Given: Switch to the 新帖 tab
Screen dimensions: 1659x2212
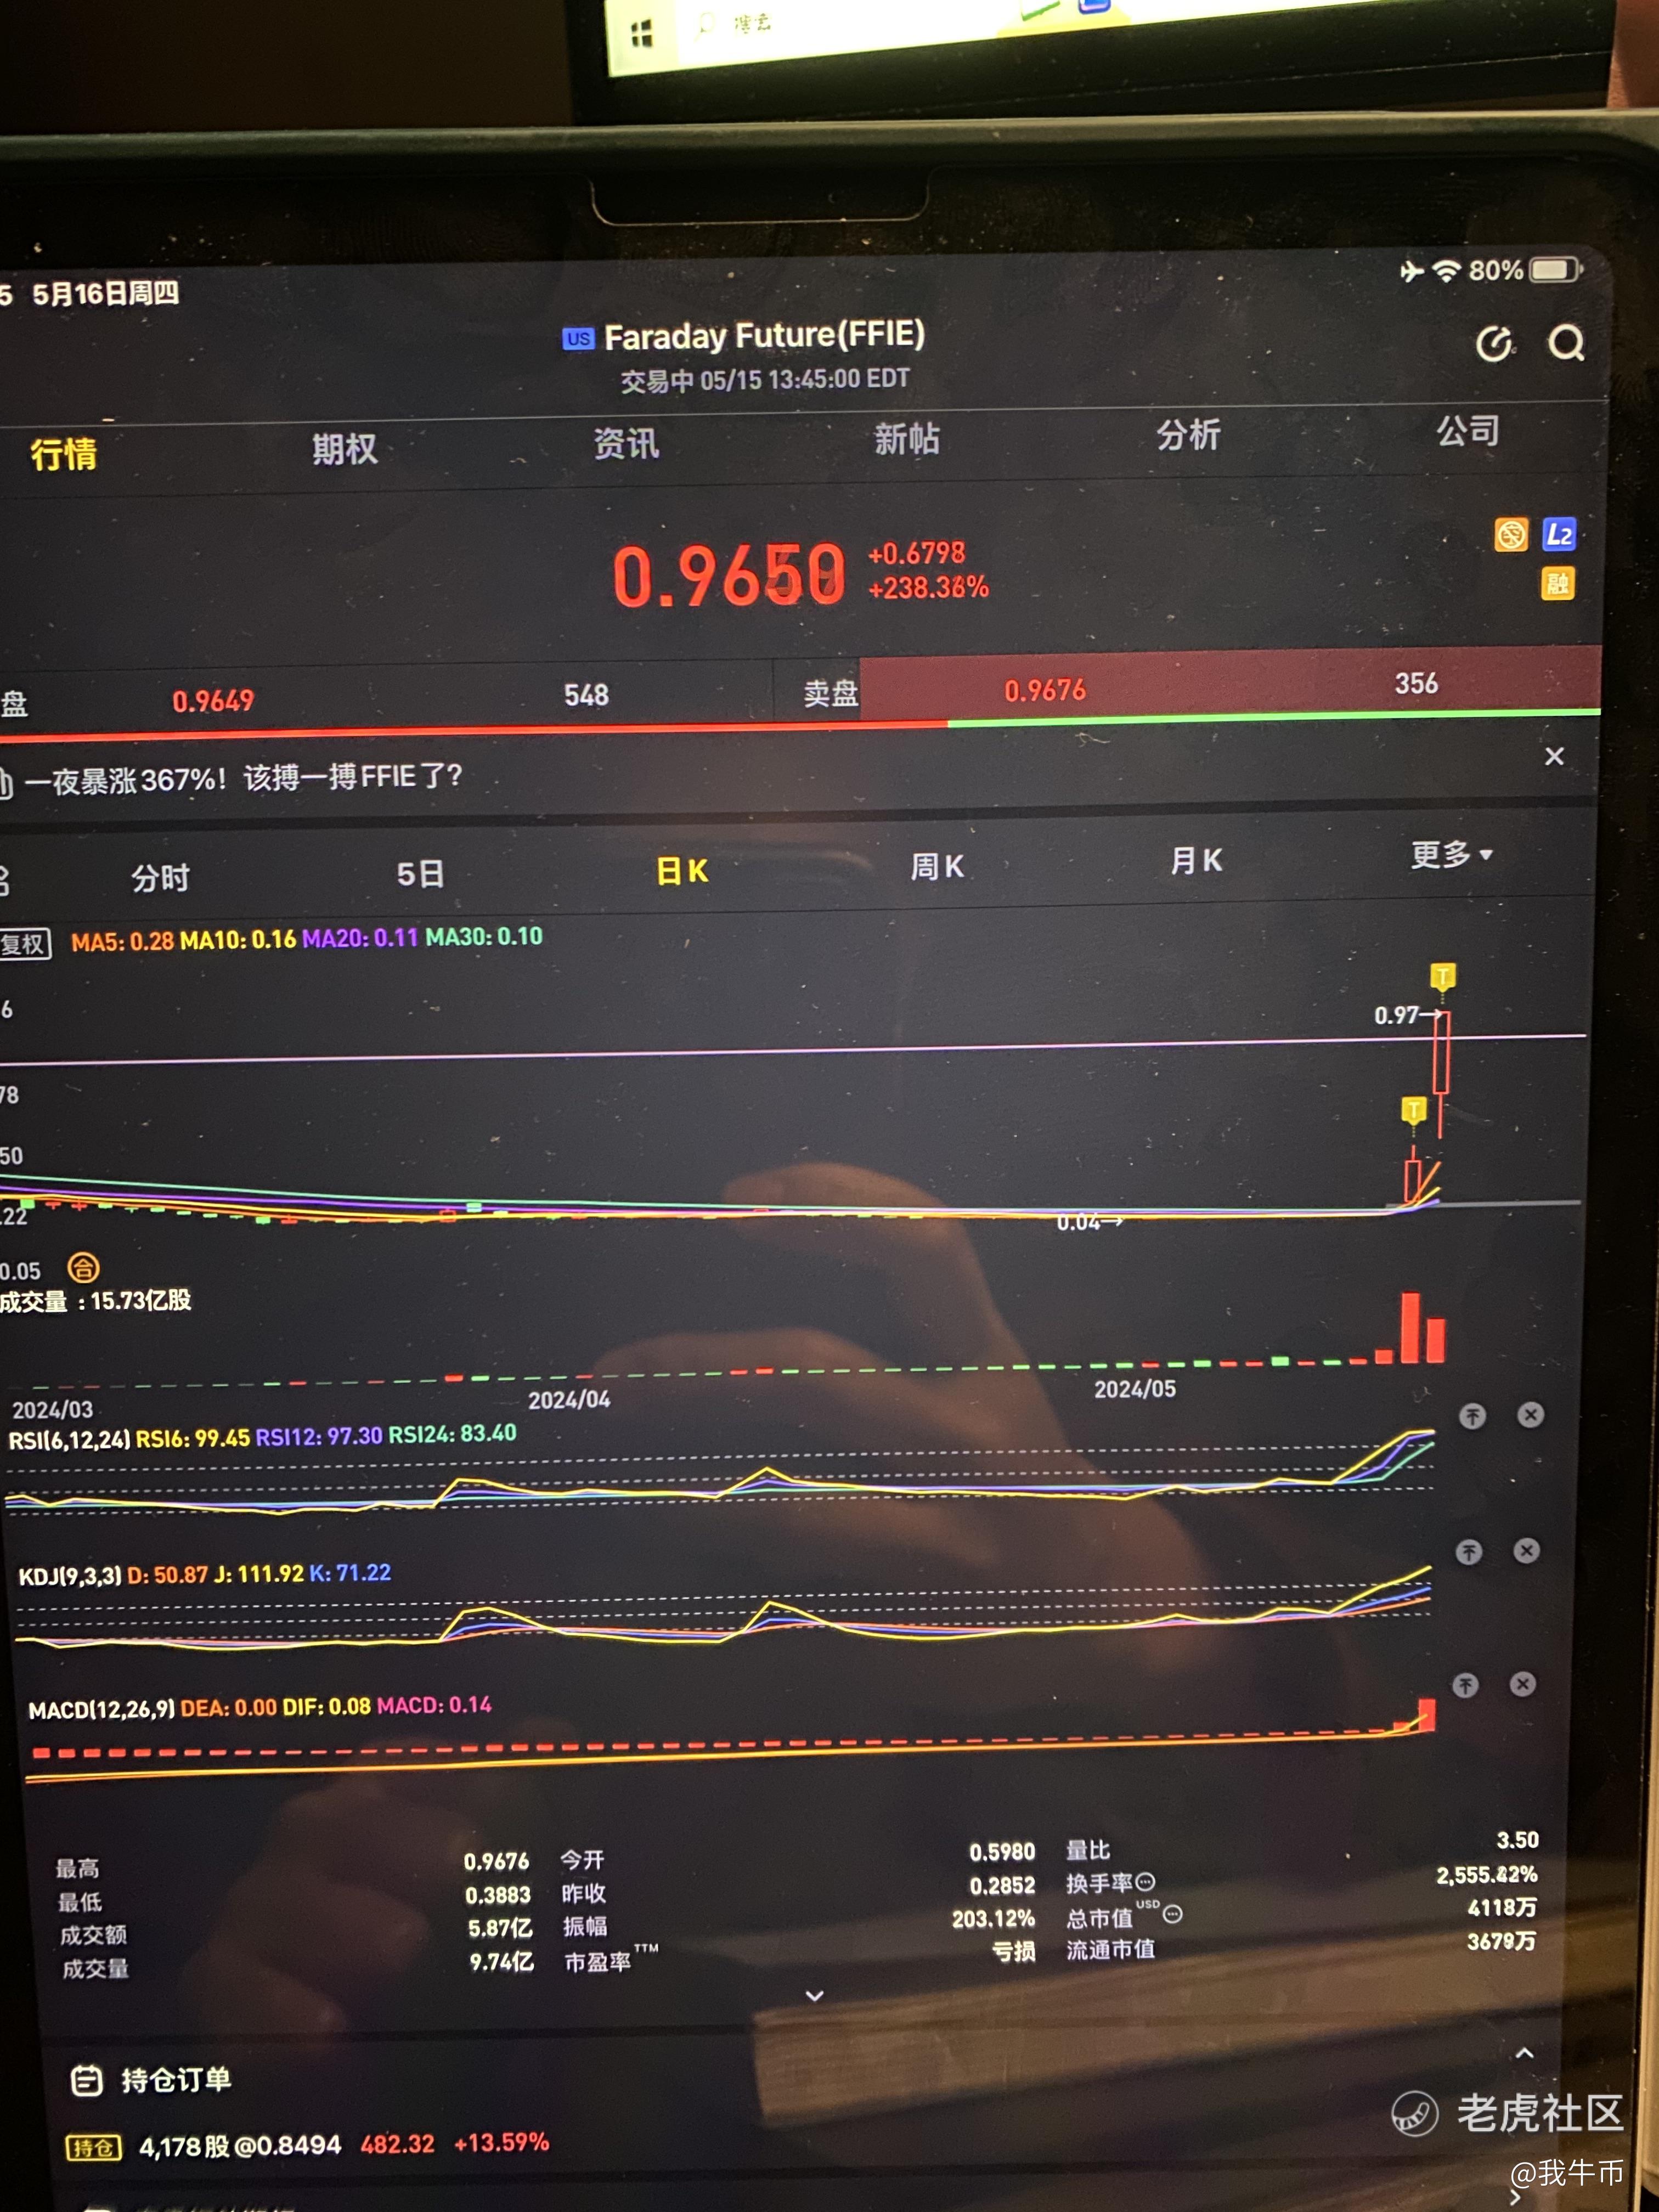Looking at the screenshot, I should pyautogui.click(x=907, y=438).
